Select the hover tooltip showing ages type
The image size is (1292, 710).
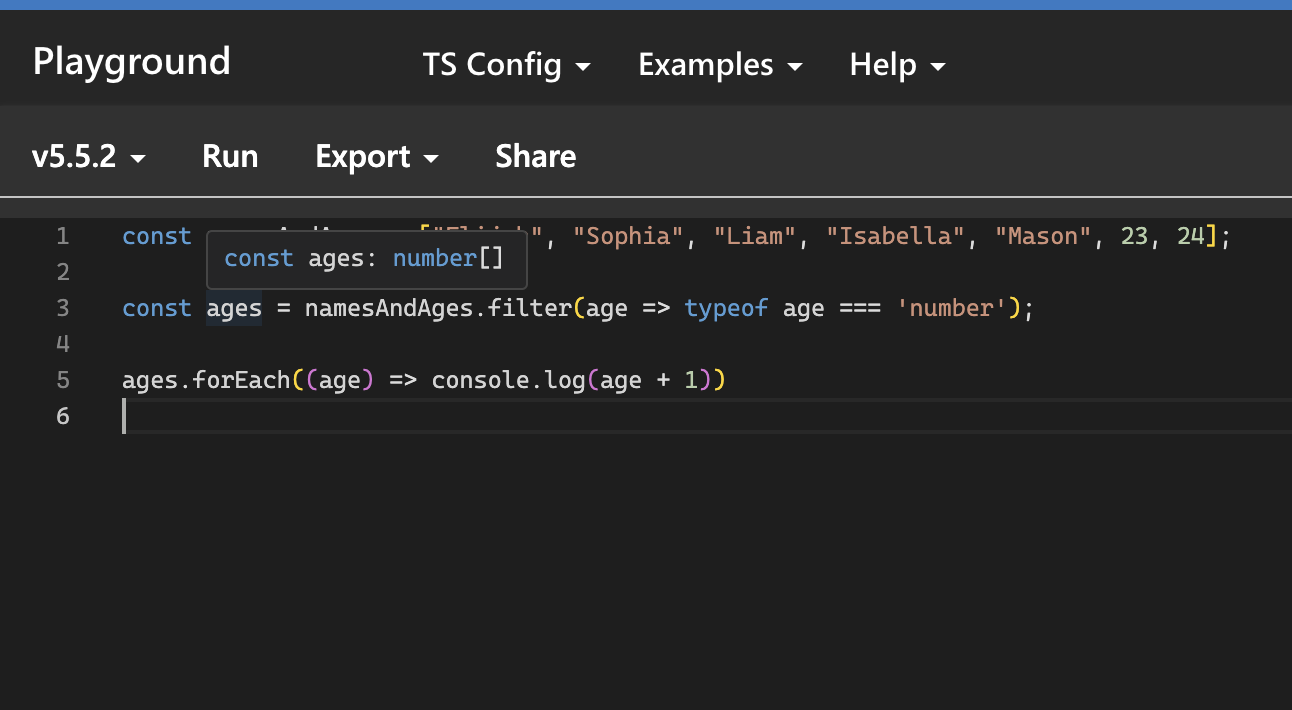(366, 258)
